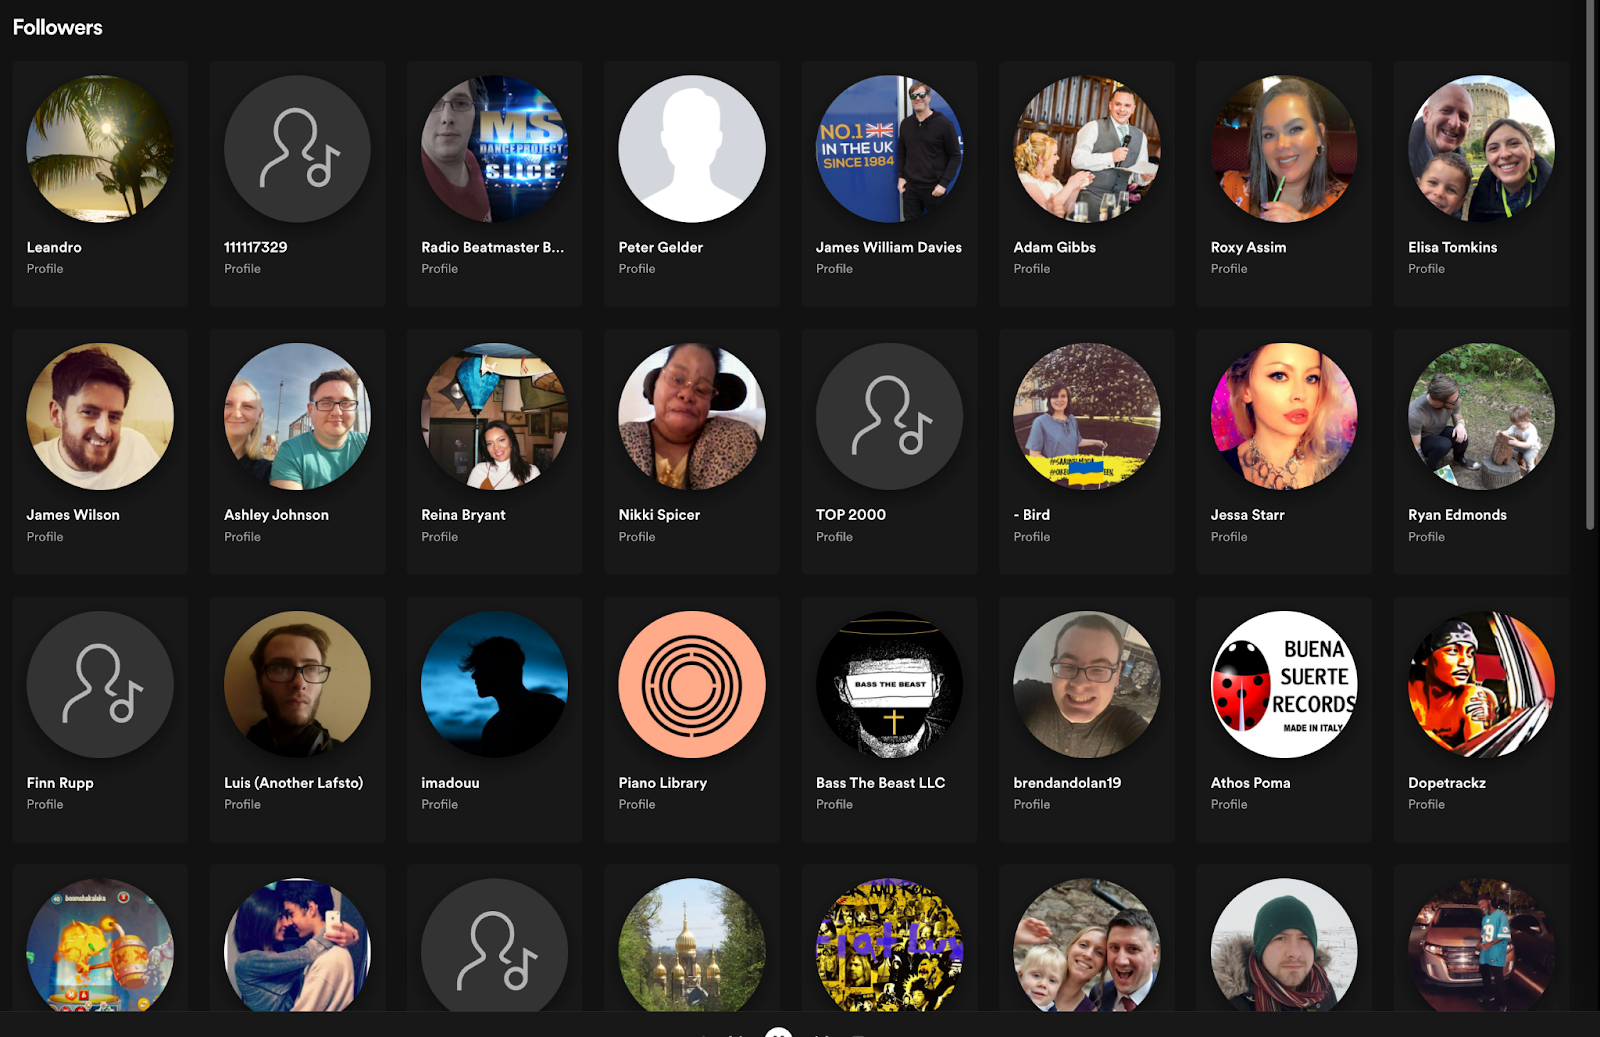Image resolution: width=1600 pixels, height=1037 pixels.
Task: Click the Piano Library circular logo
Action: (x=692, y=685)
